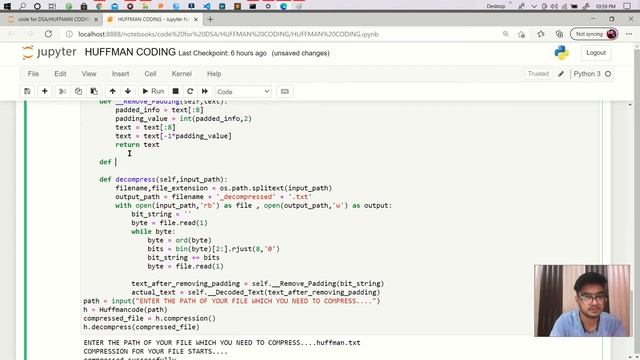Click the 'return text' line in code
The width and height of the screenshot is (640, 360).
pos(137,144)
